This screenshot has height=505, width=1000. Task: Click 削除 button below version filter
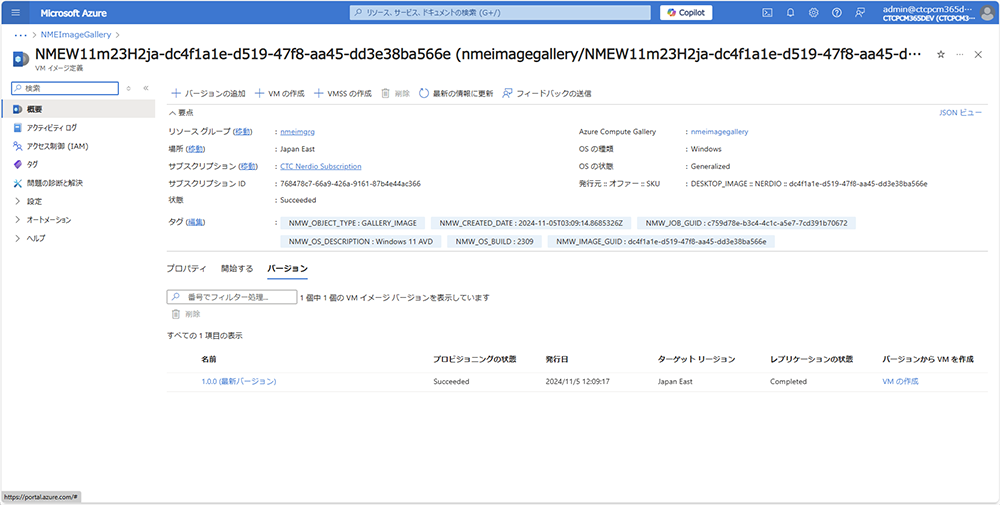tap(186, 314)
